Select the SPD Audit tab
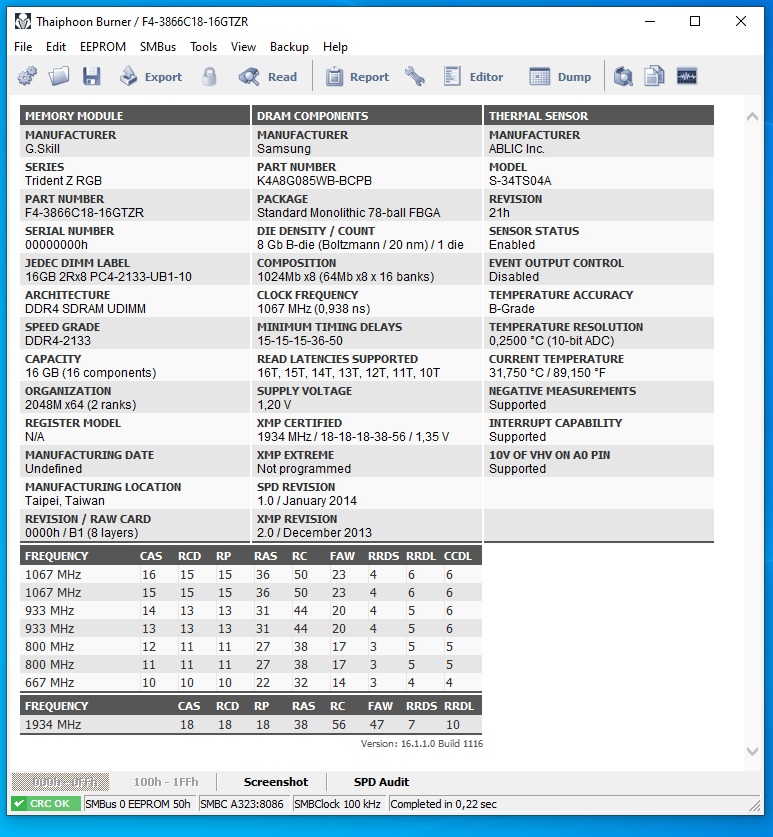Viewport: 773px width, 837px height. 381,782
